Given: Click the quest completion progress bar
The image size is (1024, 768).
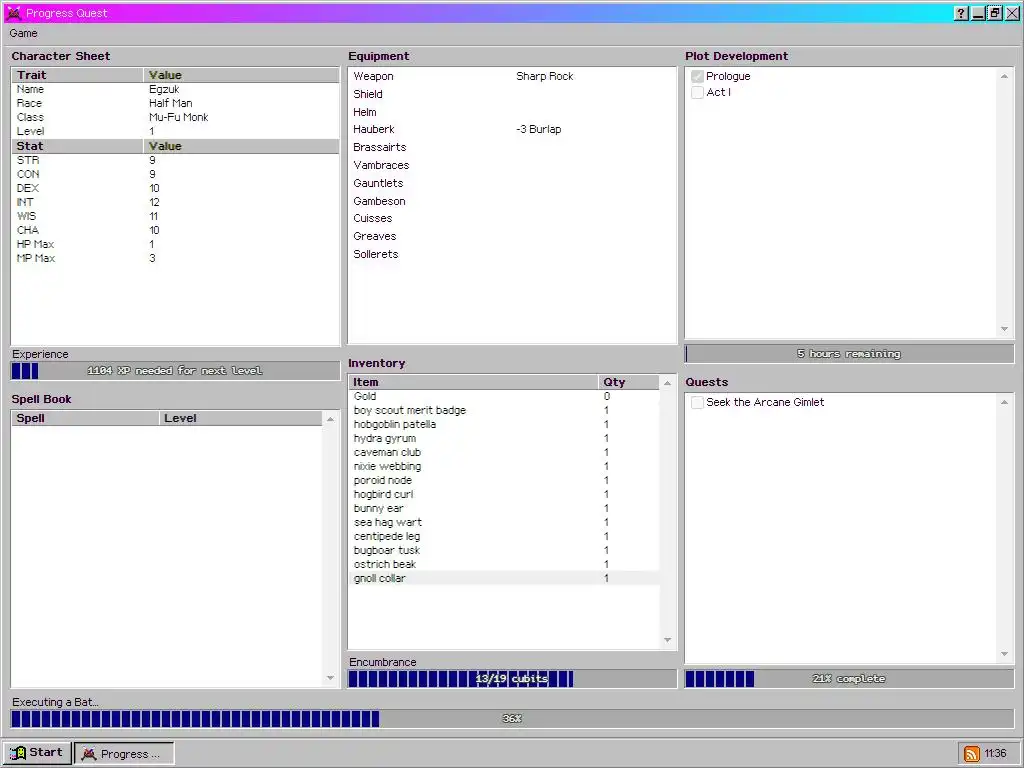Looking at the screenshot, I should (850, 679).
